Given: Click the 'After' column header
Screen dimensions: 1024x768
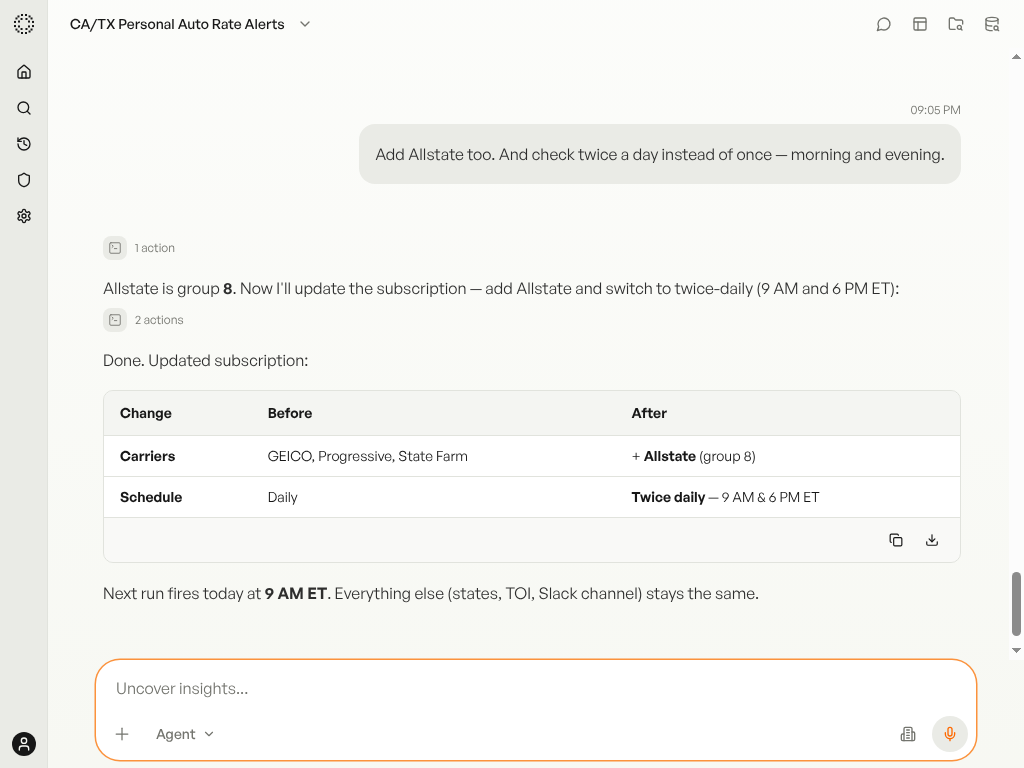Looking at the screenshot, I should [x=649, y=413].
